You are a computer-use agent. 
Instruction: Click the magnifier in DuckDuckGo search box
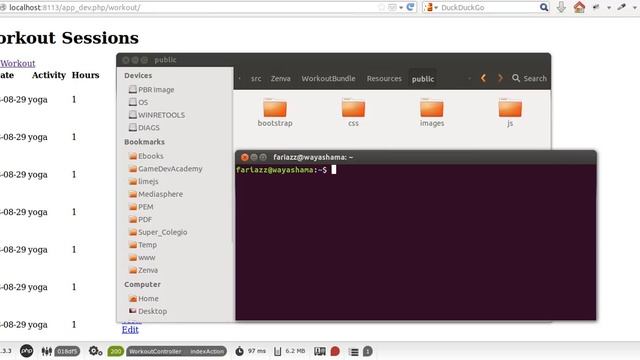(544, 7)
